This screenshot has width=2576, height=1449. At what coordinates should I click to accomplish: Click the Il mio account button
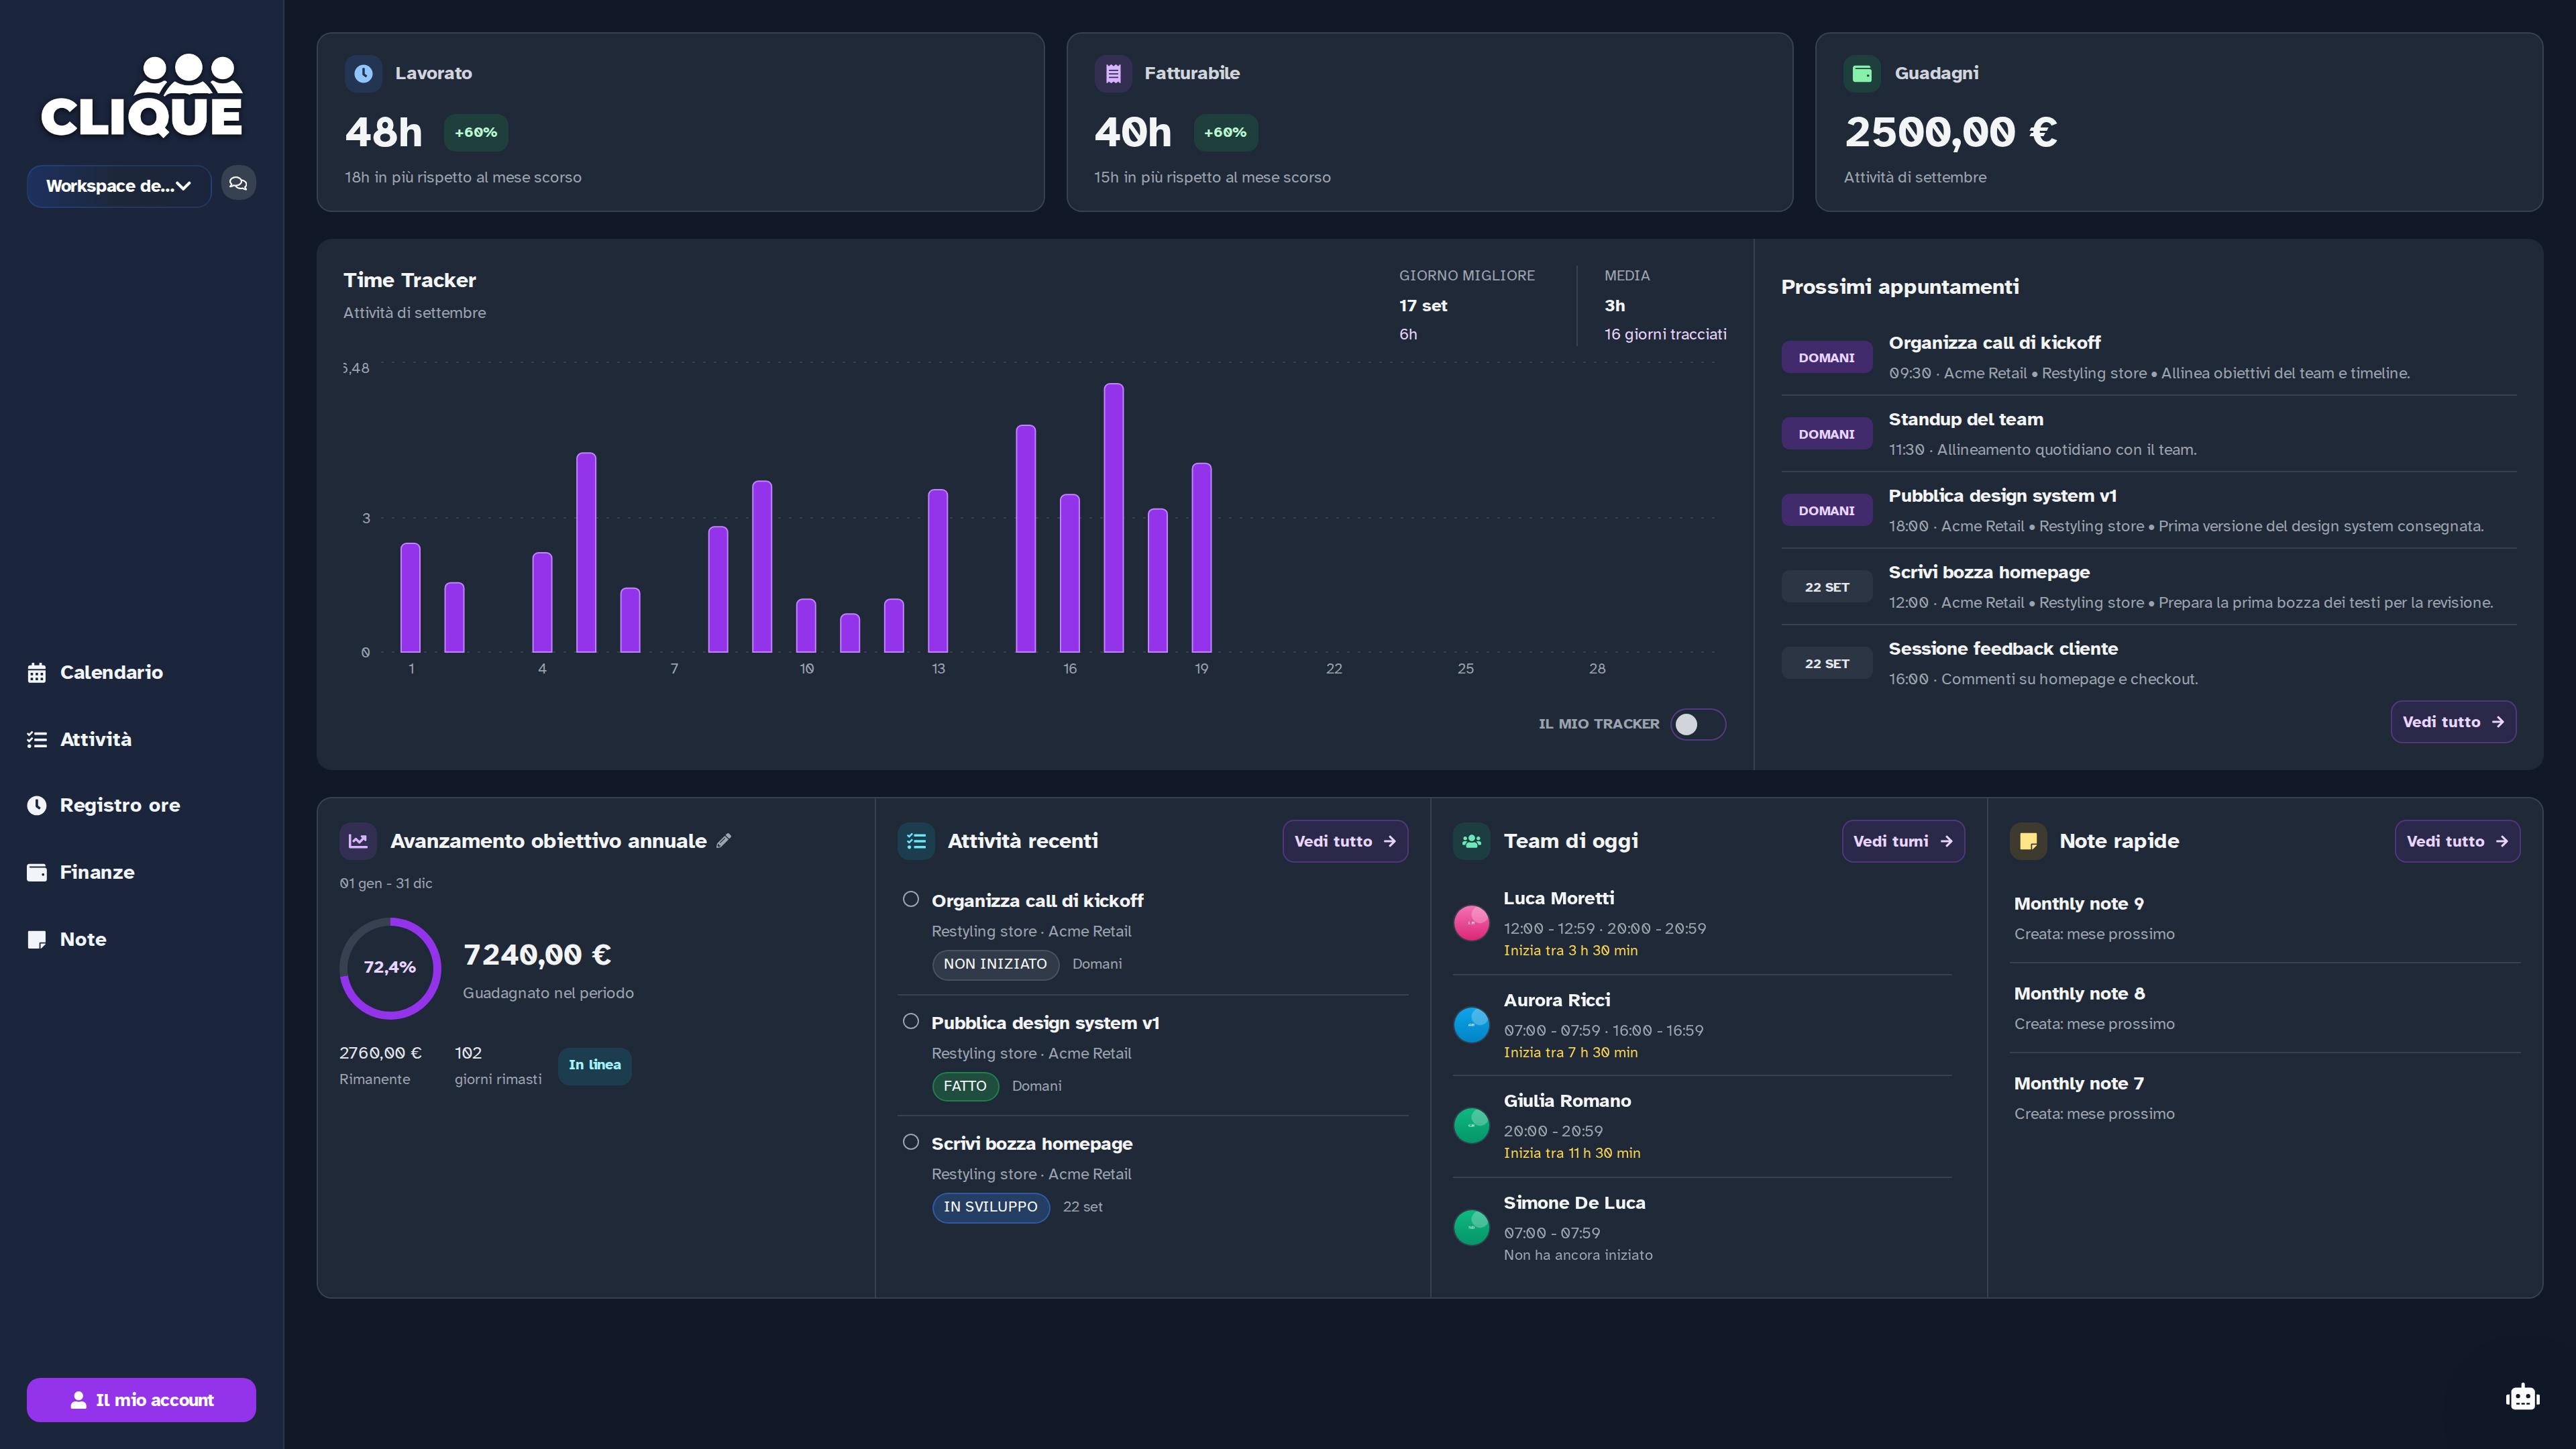[x=141, y=1400]
